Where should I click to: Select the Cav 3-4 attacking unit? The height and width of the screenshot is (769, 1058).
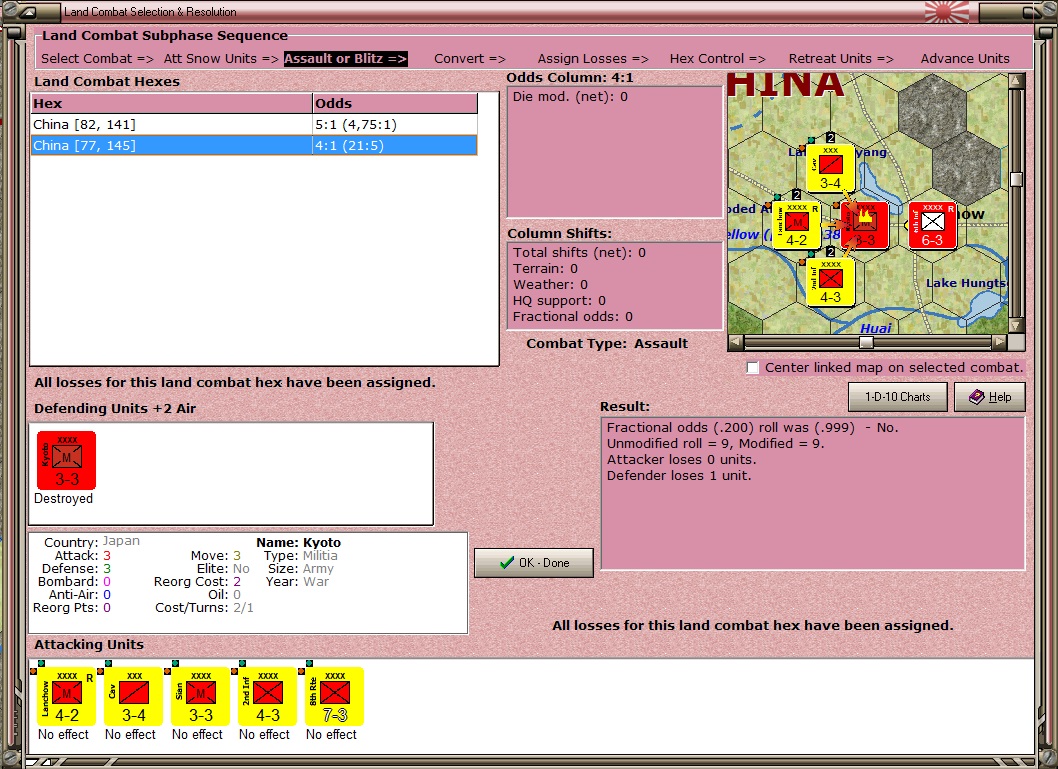click(134, 695)
